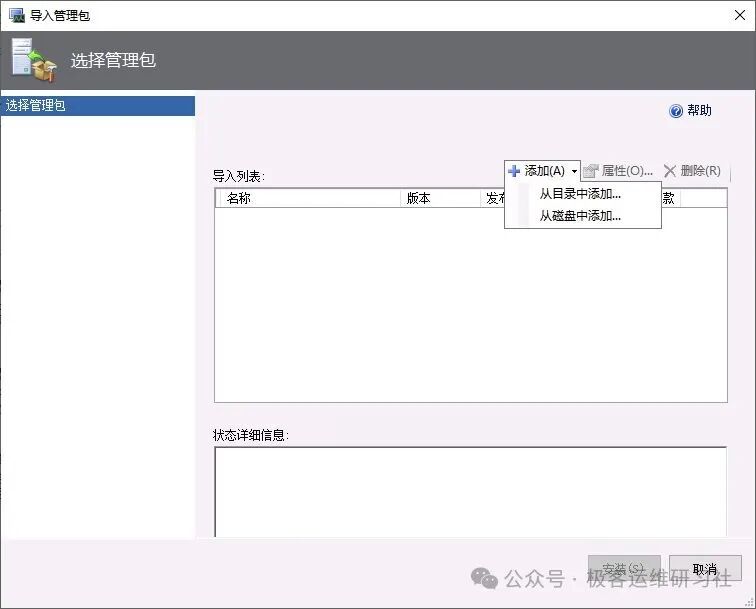
Task: Choose 从目录中添加... from the menu
Action: tap(580, 194)
